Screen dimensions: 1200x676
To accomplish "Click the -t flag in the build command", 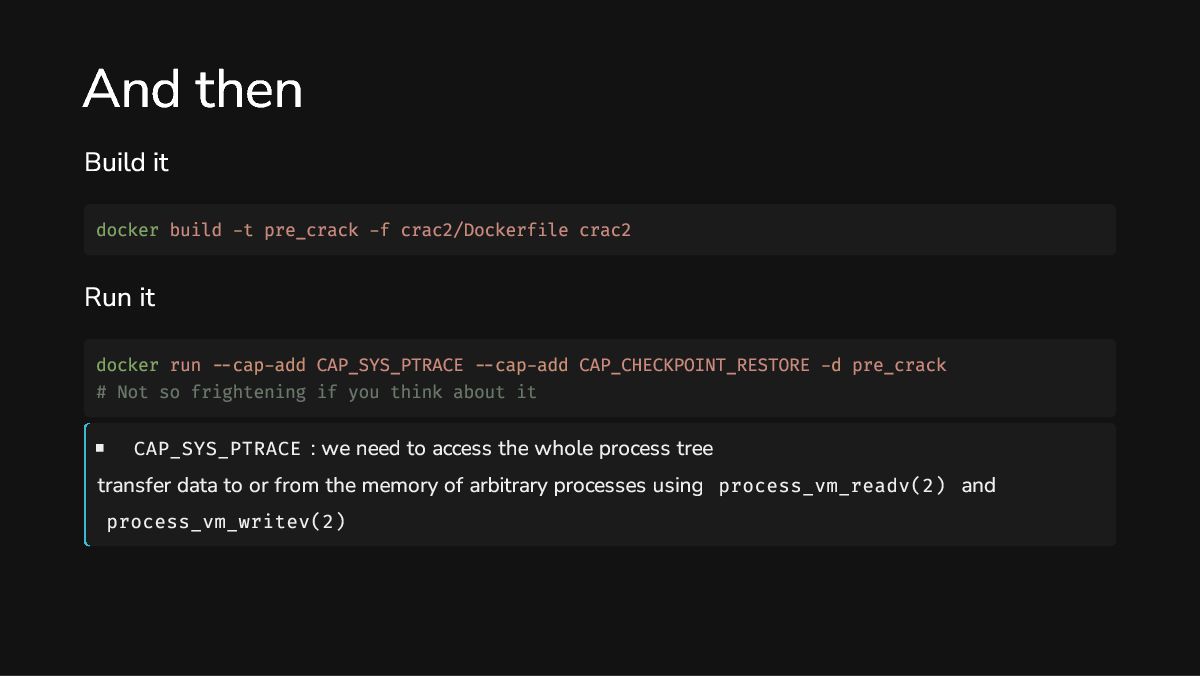I will (243, 230).
